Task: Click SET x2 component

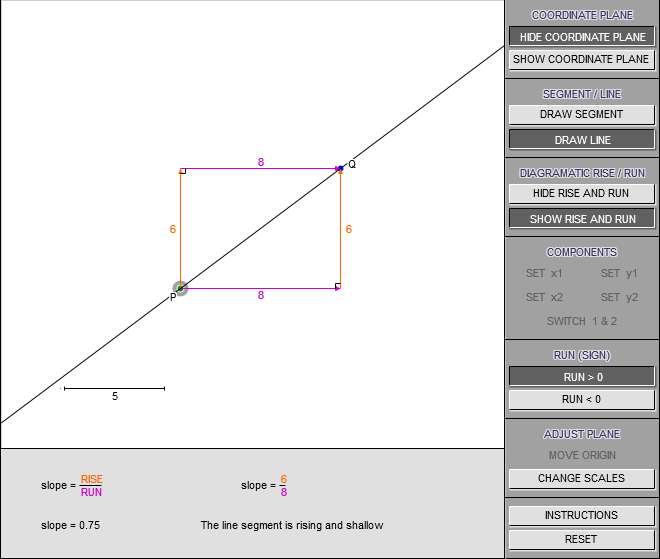Action: point(544,297)
